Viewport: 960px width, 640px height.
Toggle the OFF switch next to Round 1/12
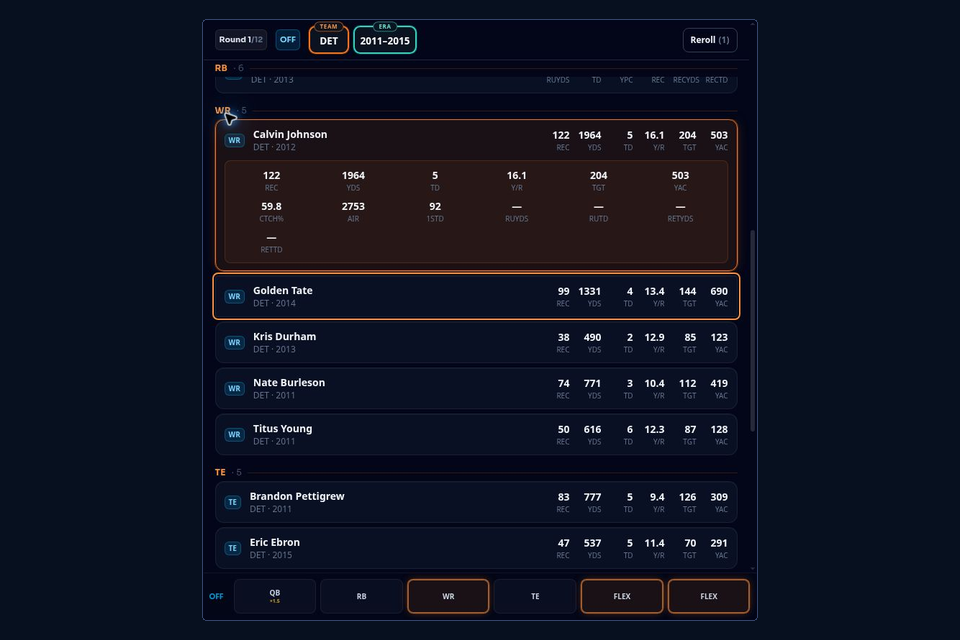pyautogui.click(x=287, y=40)
